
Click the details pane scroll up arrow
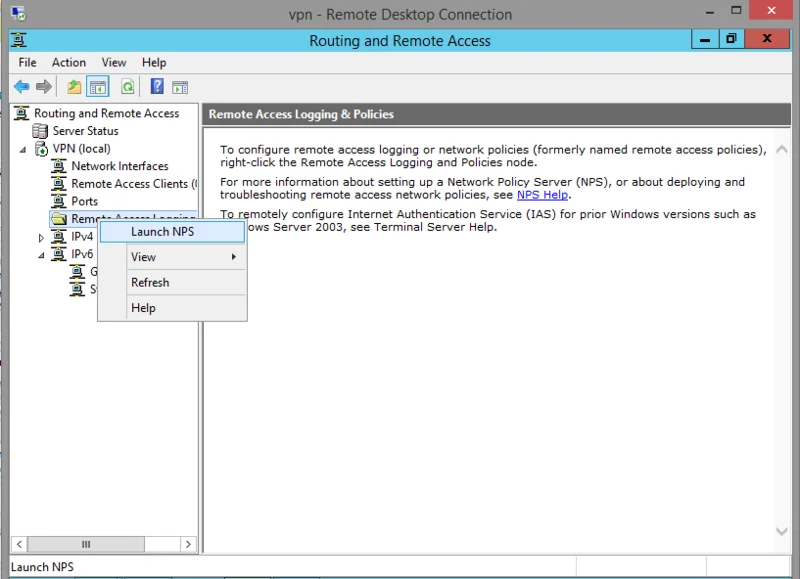click(x=781, y=149)
